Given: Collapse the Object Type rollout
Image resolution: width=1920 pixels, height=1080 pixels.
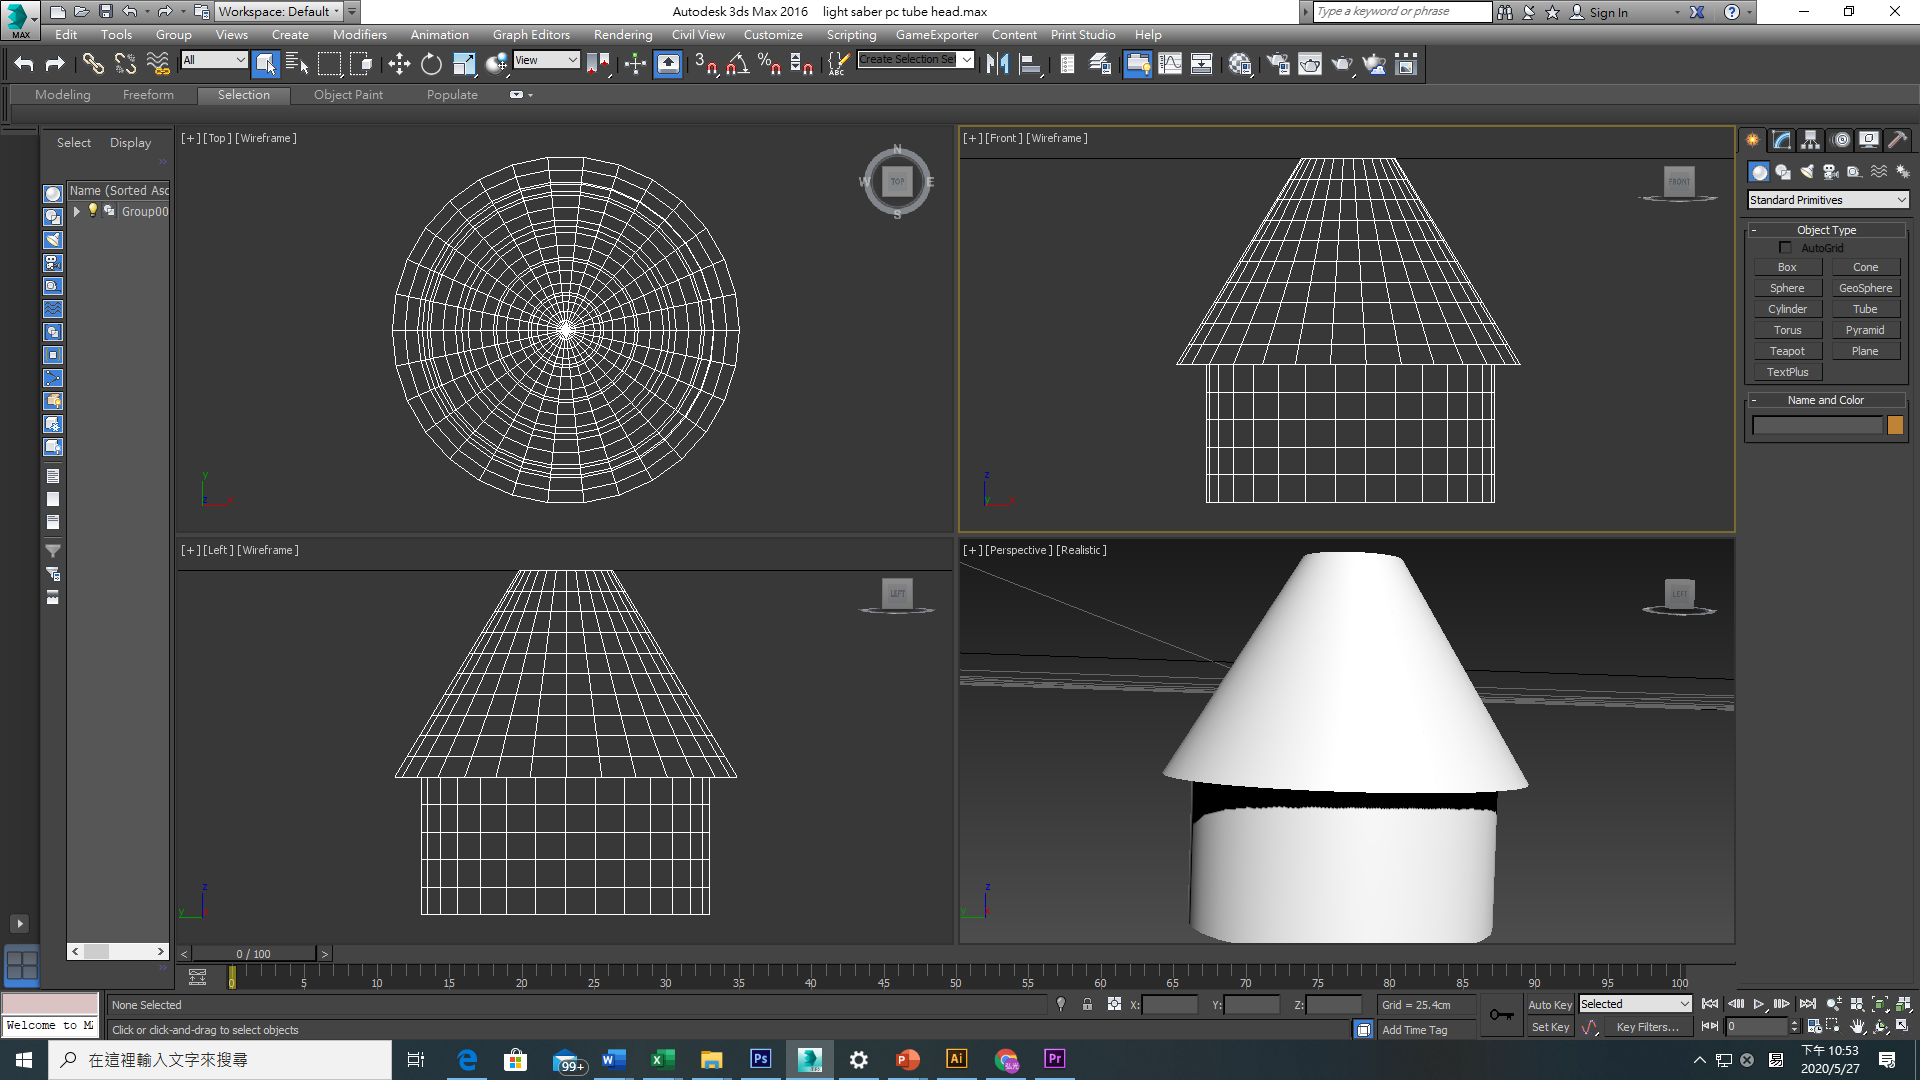Looking at the screenshot, I should point(1826,230).
